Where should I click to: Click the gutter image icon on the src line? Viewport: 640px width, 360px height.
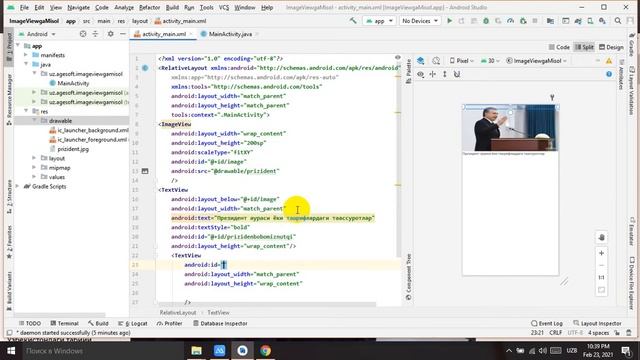click(145, 171)
